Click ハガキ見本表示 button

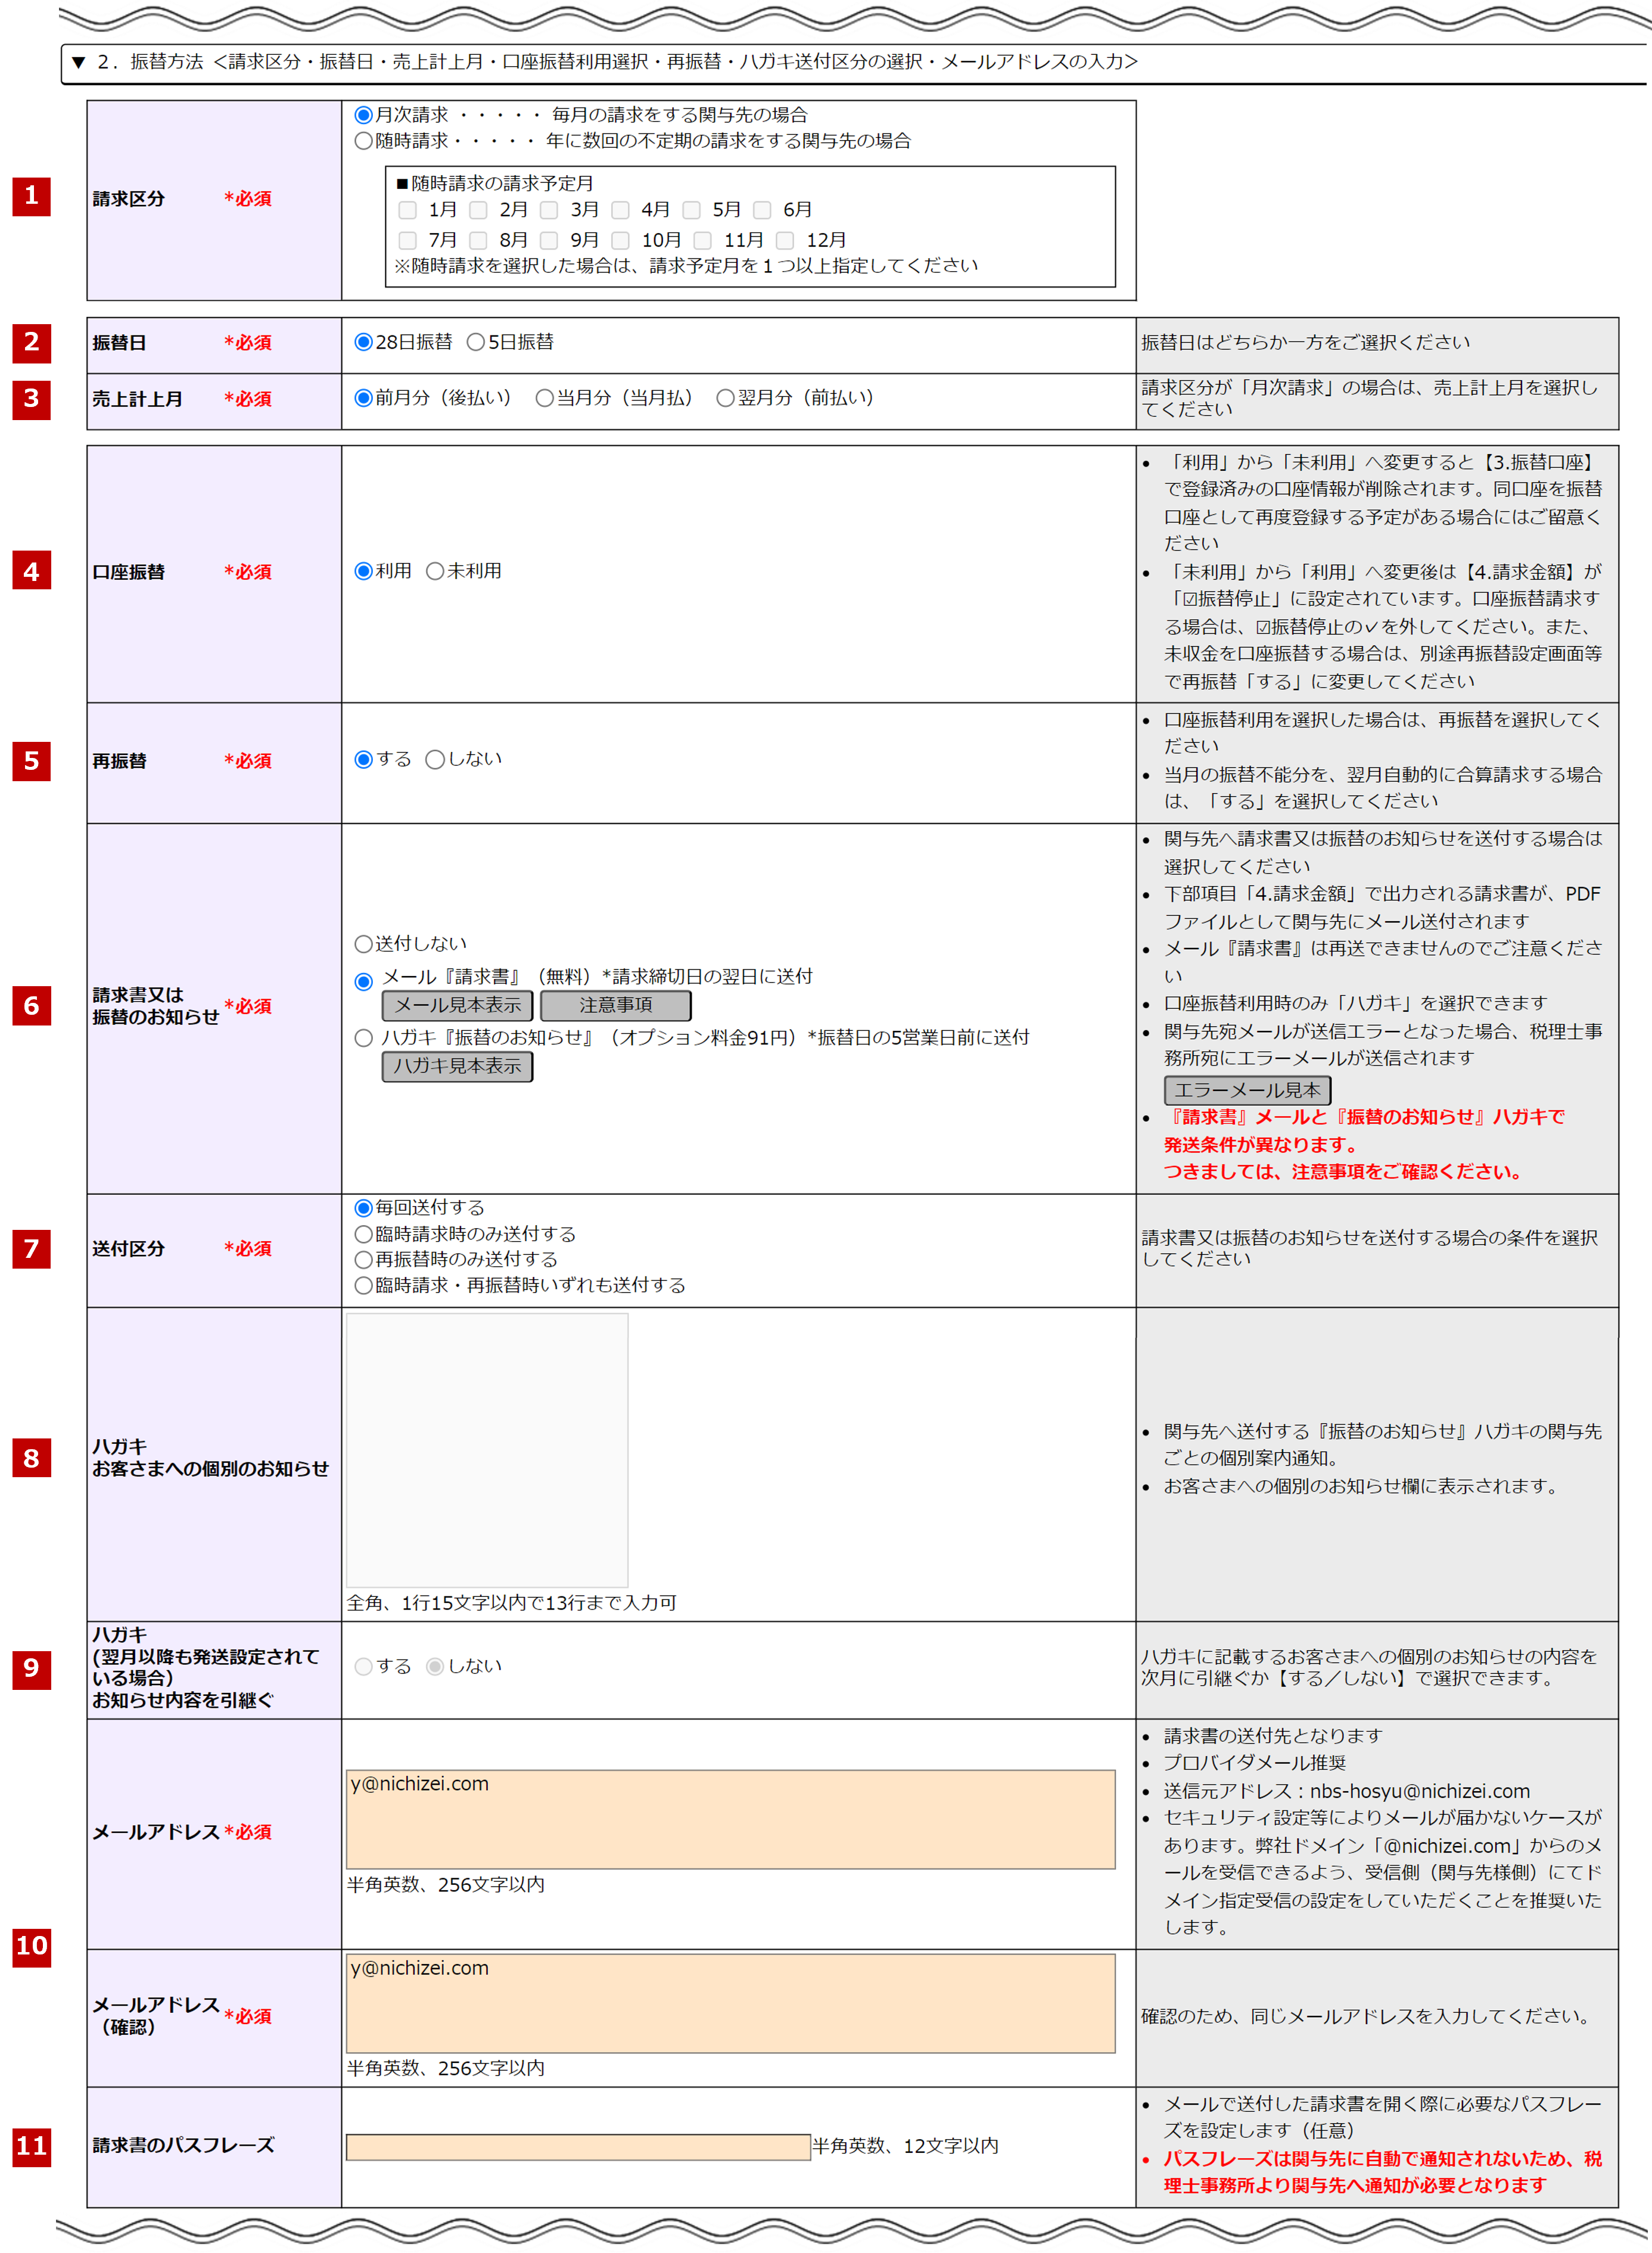tap(457, 1066)
